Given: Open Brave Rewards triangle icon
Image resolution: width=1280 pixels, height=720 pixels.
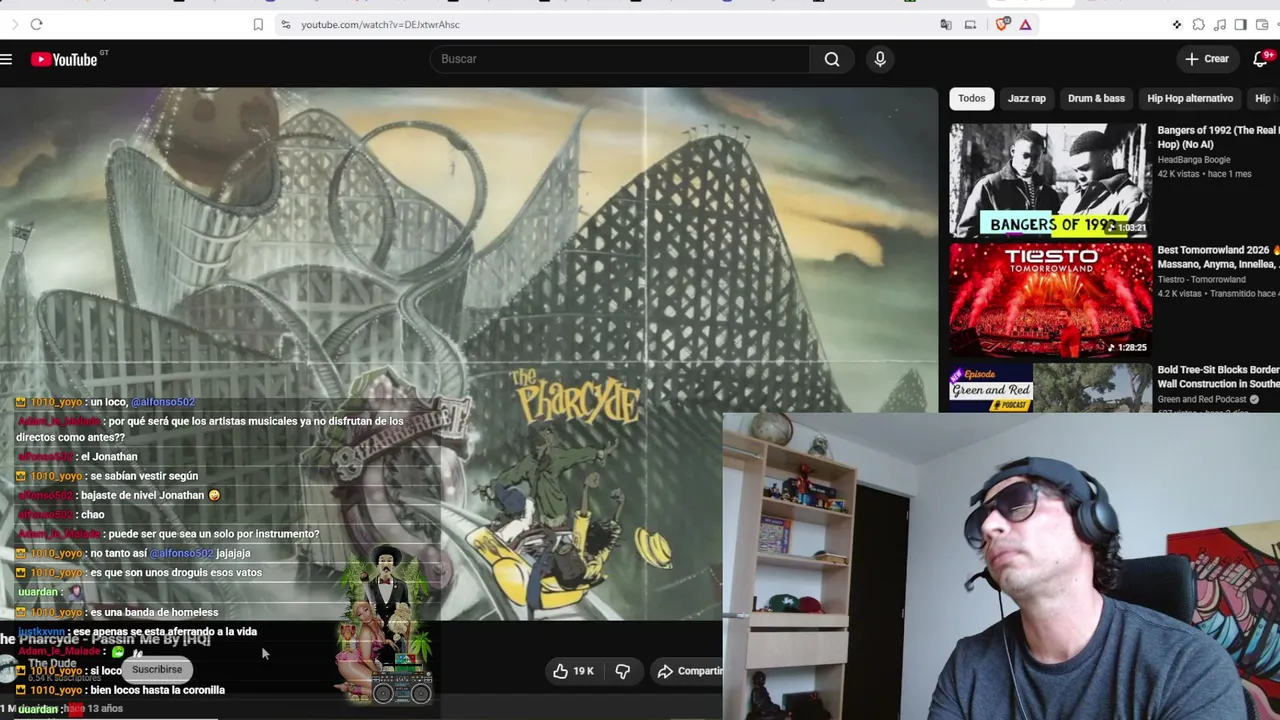Looking at the screenshot, I should (x=1025, y=24).
